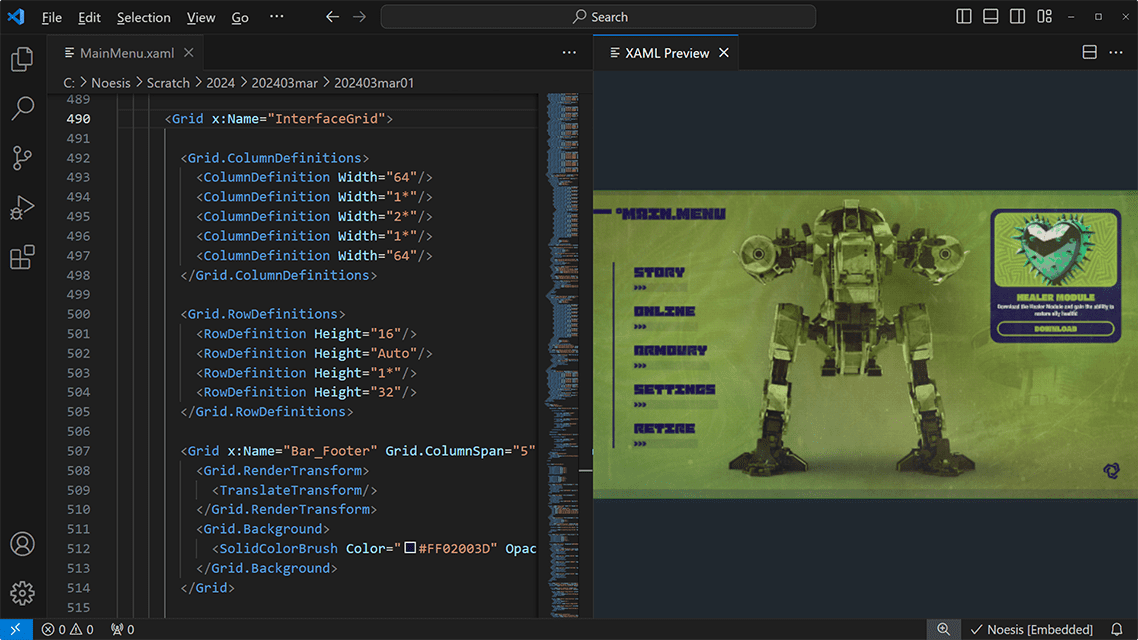Screen dimensions: 1138x640
Task: Open the Manage gear settings icon
Action: point(22,593)
